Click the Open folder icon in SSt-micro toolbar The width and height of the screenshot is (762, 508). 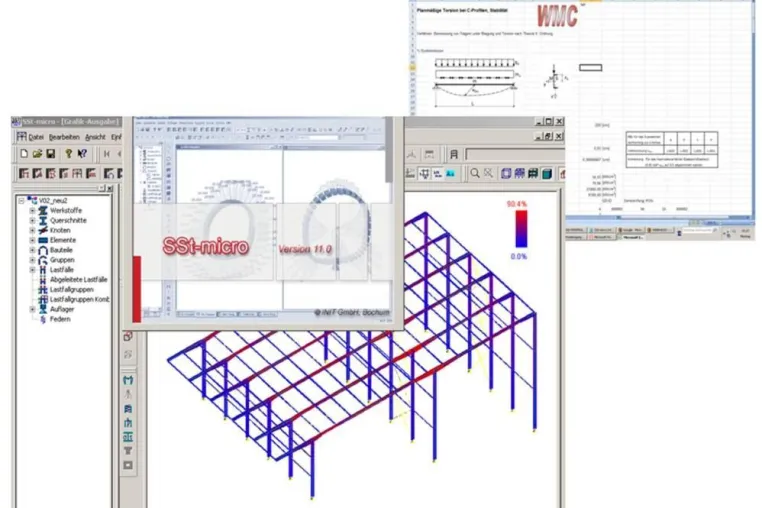coord(37,154)
